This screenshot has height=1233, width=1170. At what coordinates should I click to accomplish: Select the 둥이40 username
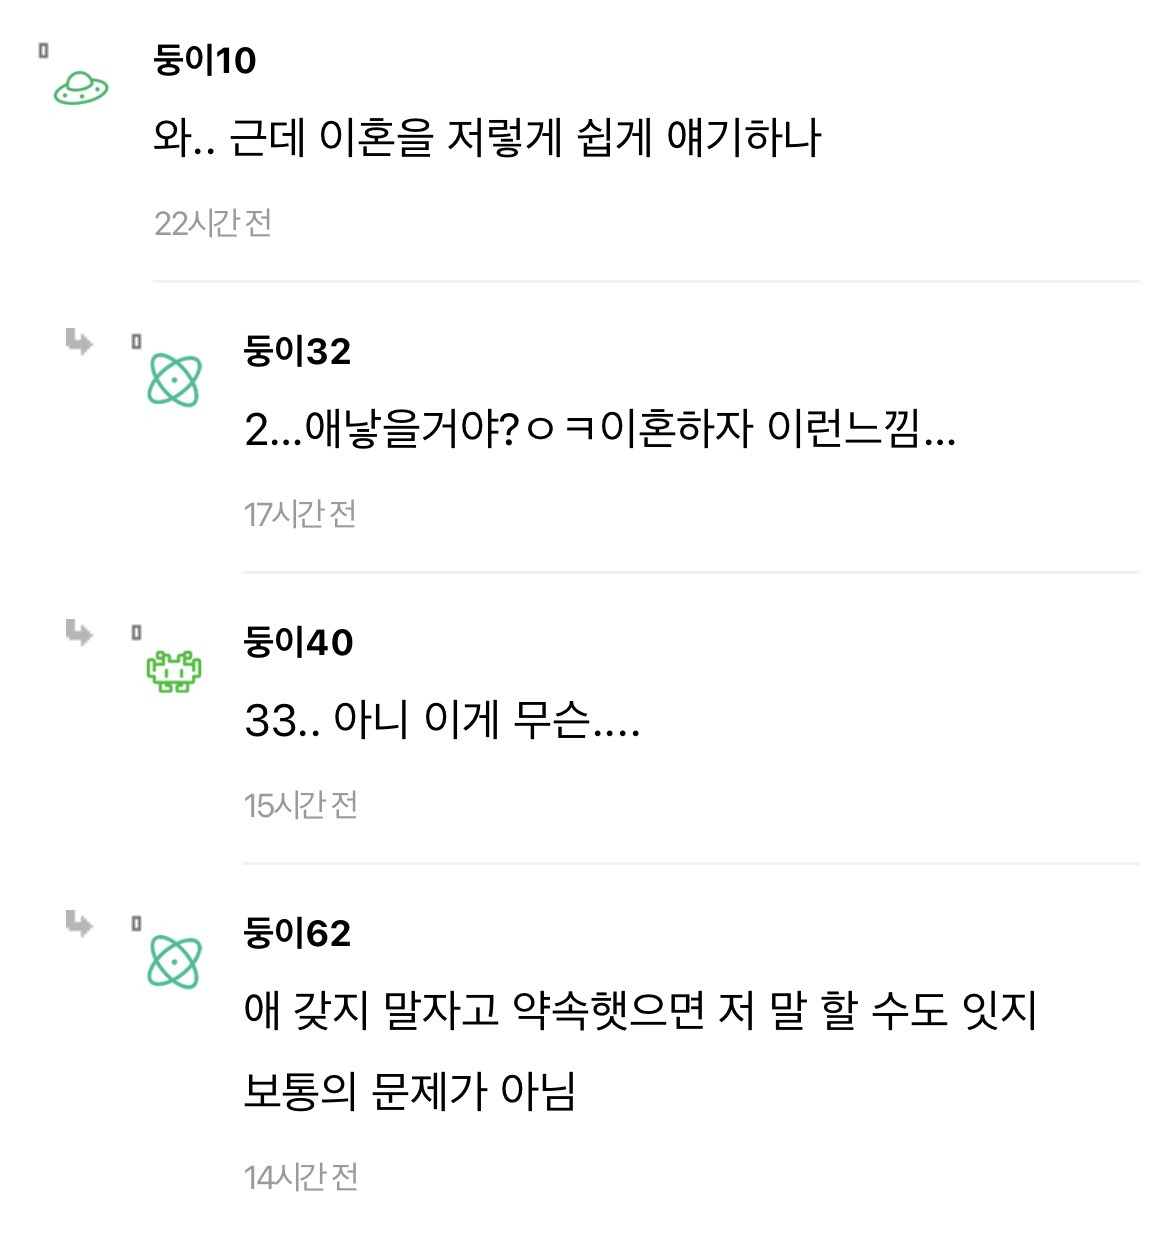pos(298,642)
